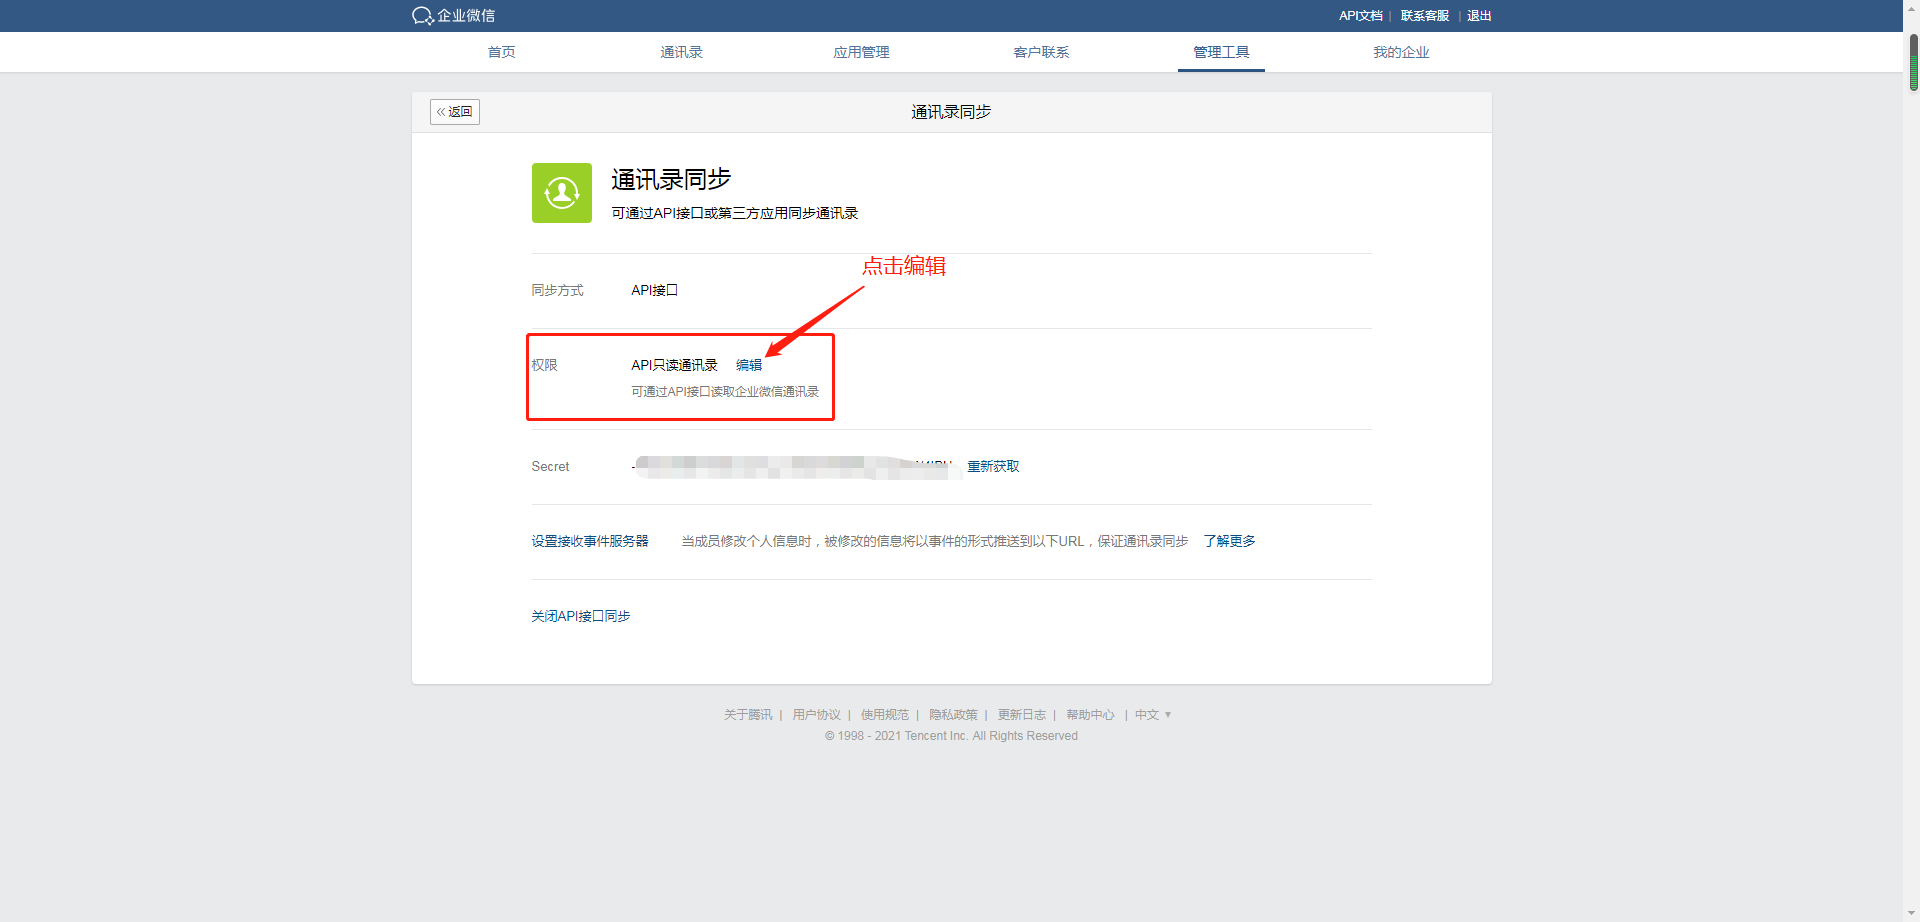1920x922 pixels.
Task: Click the 企业微信 logo icon
Action: 420,16
